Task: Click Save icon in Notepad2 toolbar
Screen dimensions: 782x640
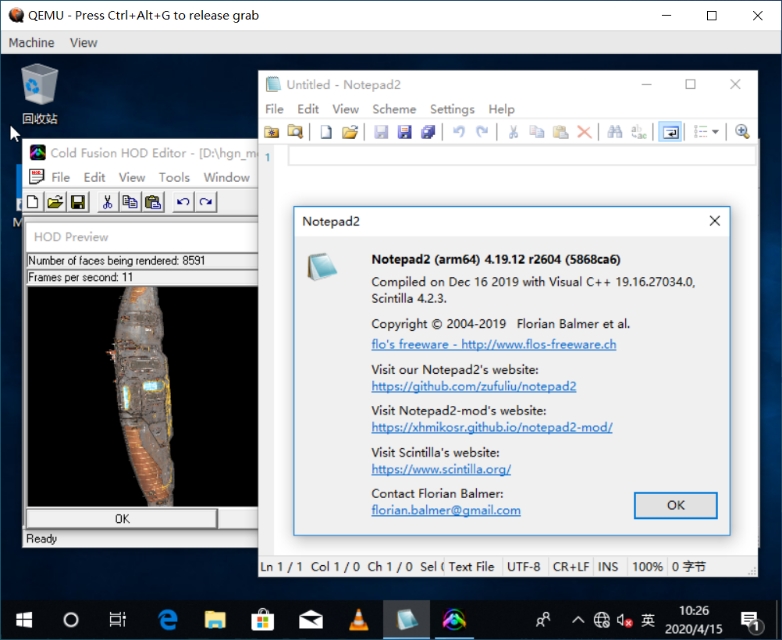Action: point(381,132)
